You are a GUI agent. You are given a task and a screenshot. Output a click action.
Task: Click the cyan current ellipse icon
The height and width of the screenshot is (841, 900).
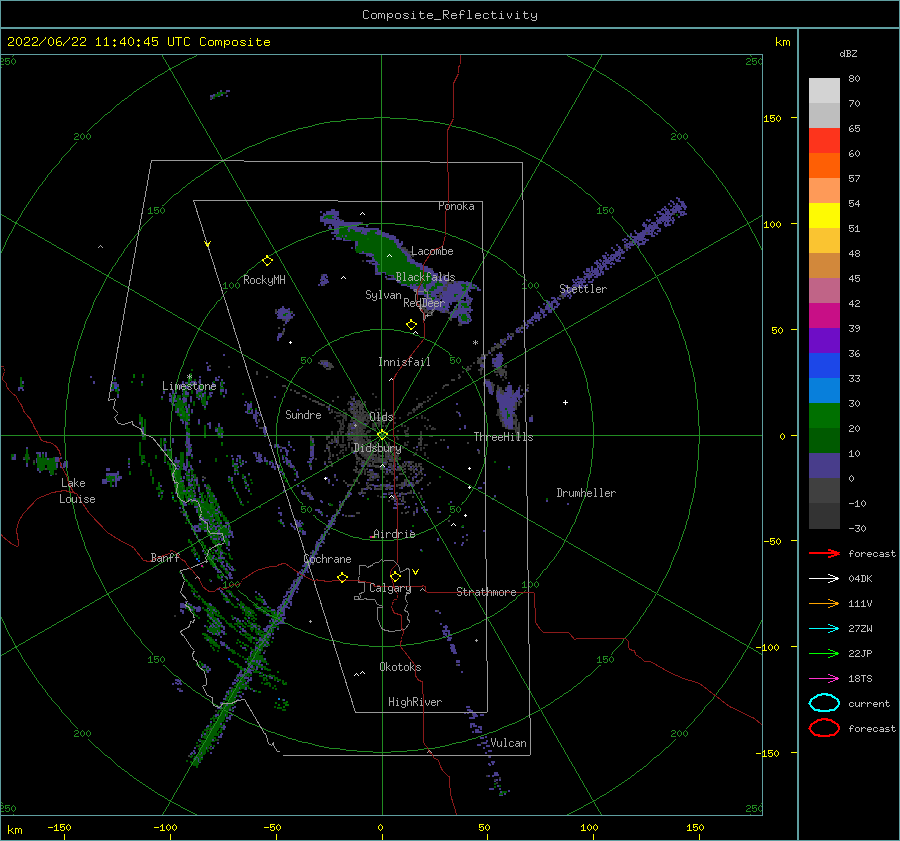click(x=824, y=703)
